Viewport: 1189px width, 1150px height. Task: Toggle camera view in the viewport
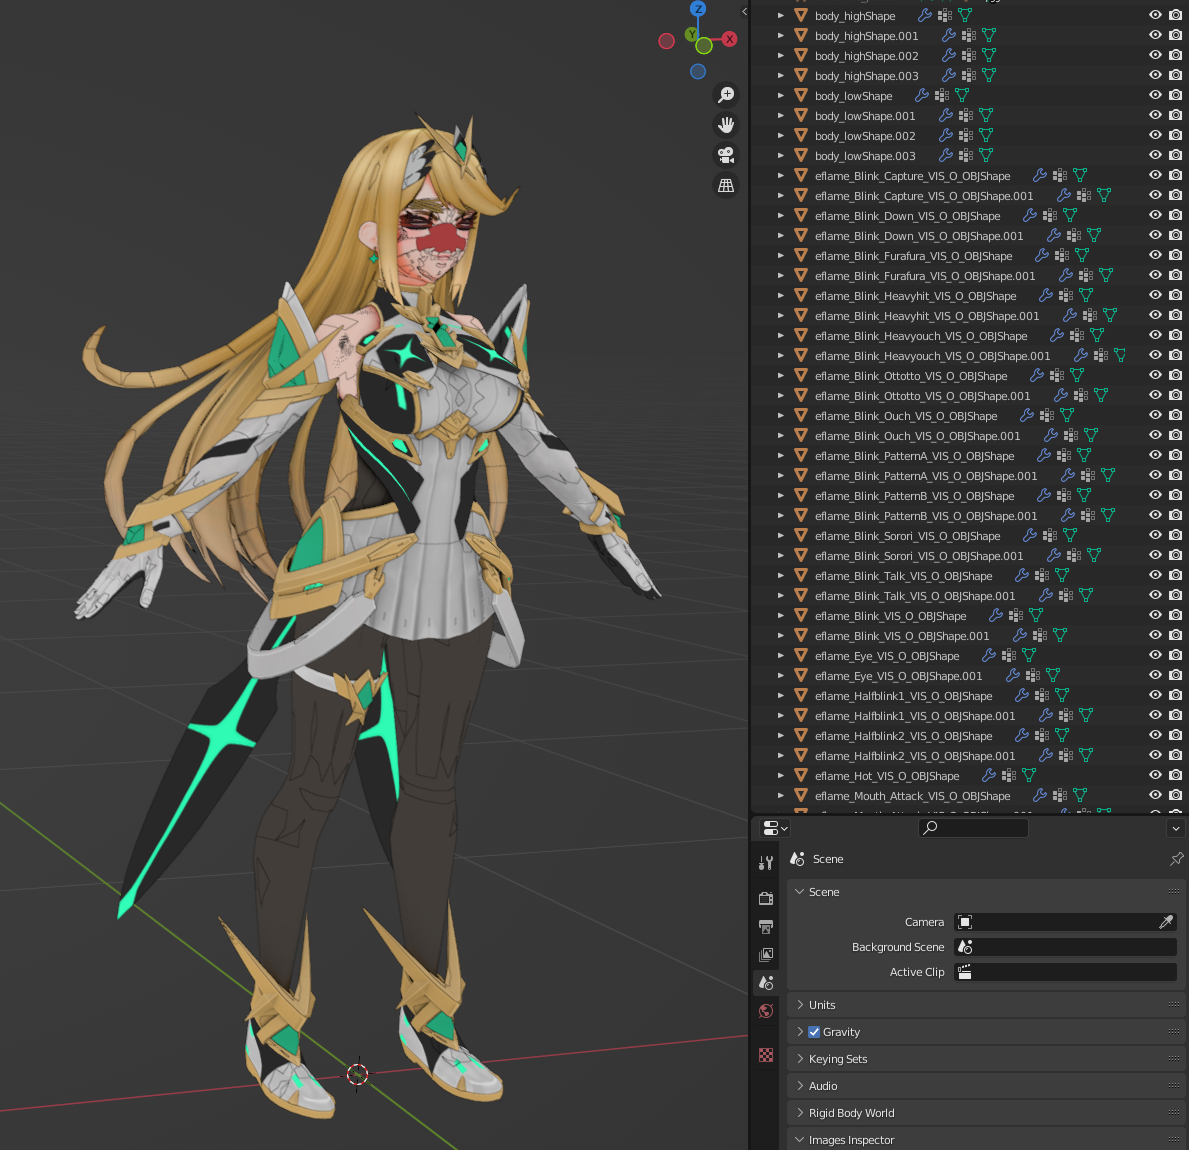click(x=726, y=155)
